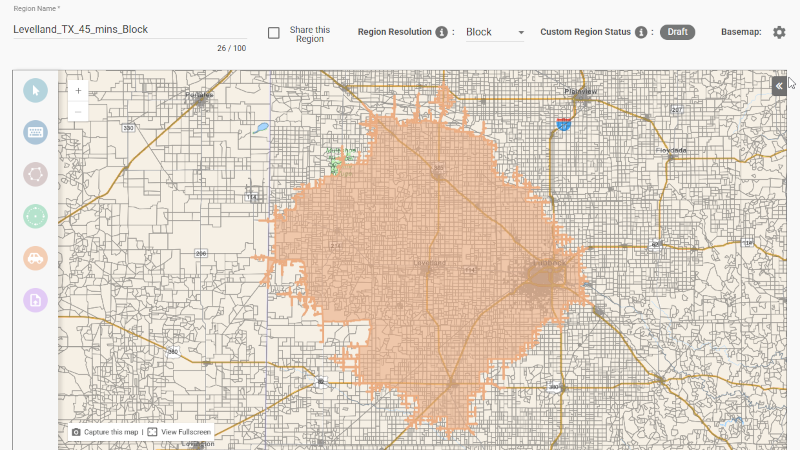This screenshot has height=450, width=800.
Task: Click the Interstate 27 highway shield
Action: (x=564, y=124)
